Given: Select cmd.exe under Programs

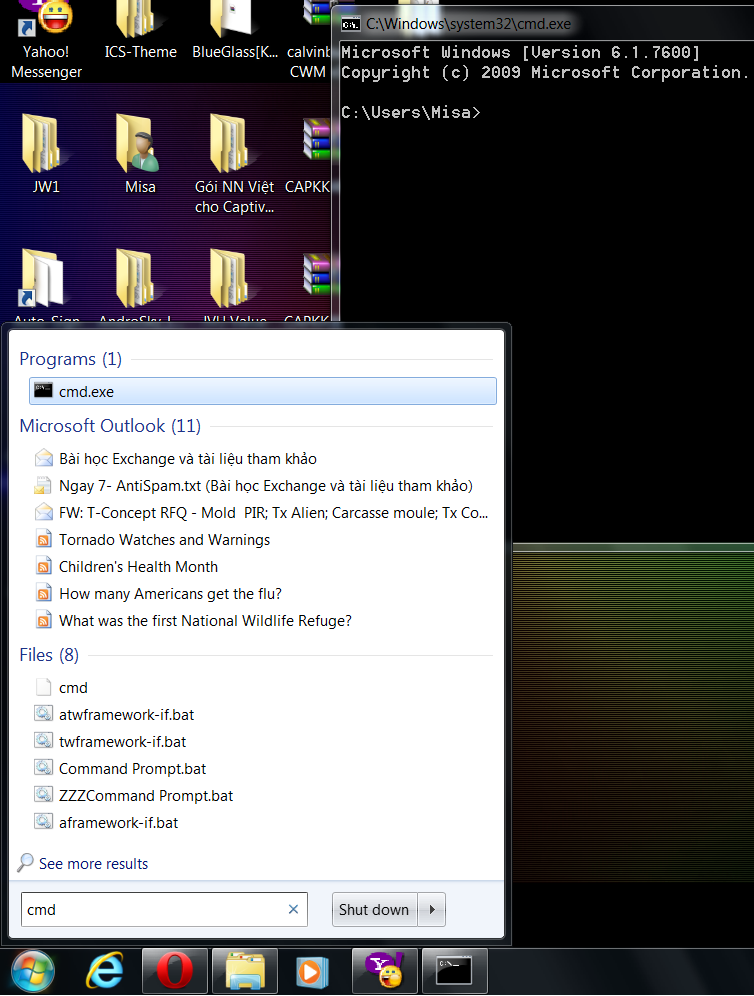Looking at the screenshot, I should tap(87, 392).
